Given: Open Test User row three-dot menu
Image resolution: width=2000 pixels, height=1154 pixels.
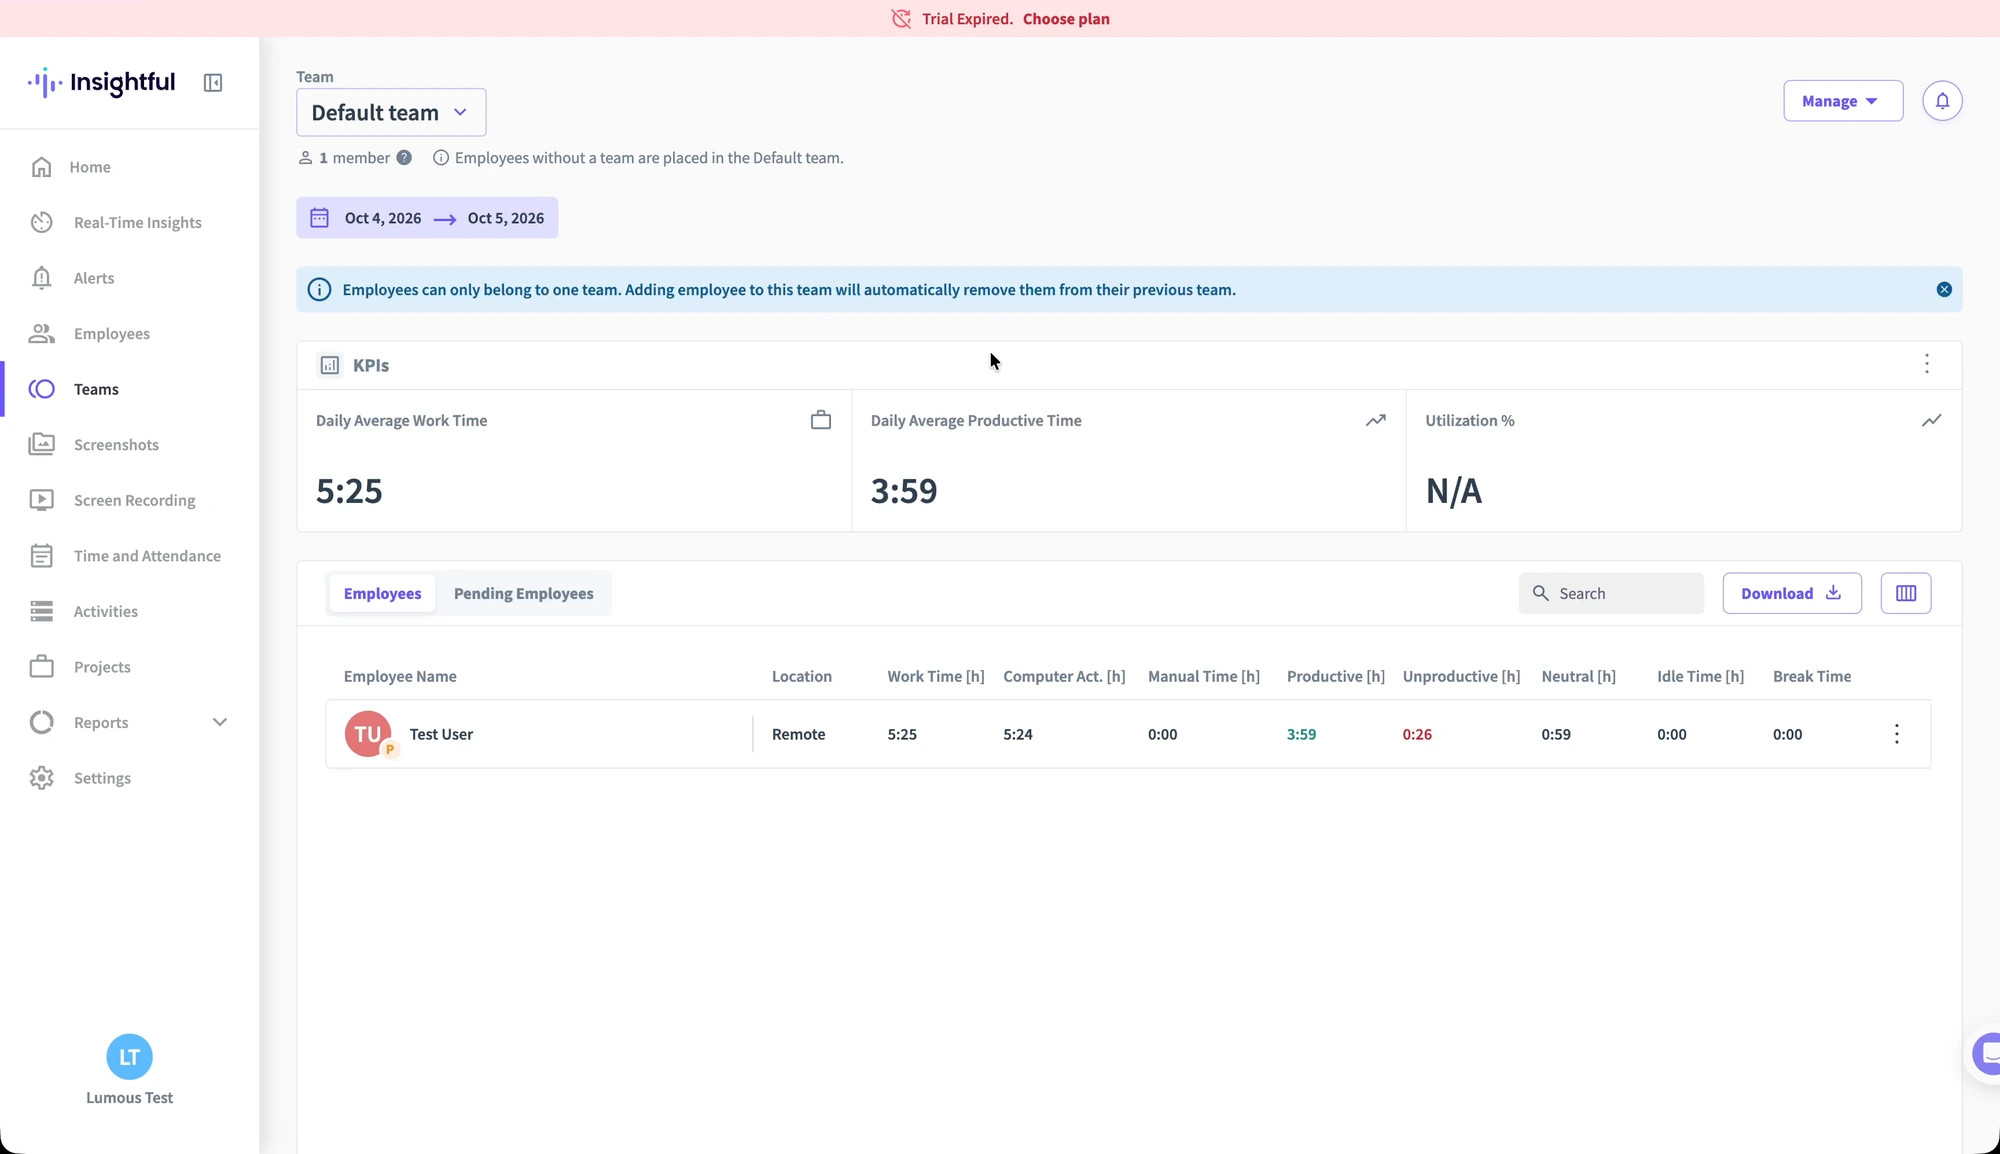Looking at the screenshot, I should [x=1896, y=734].
